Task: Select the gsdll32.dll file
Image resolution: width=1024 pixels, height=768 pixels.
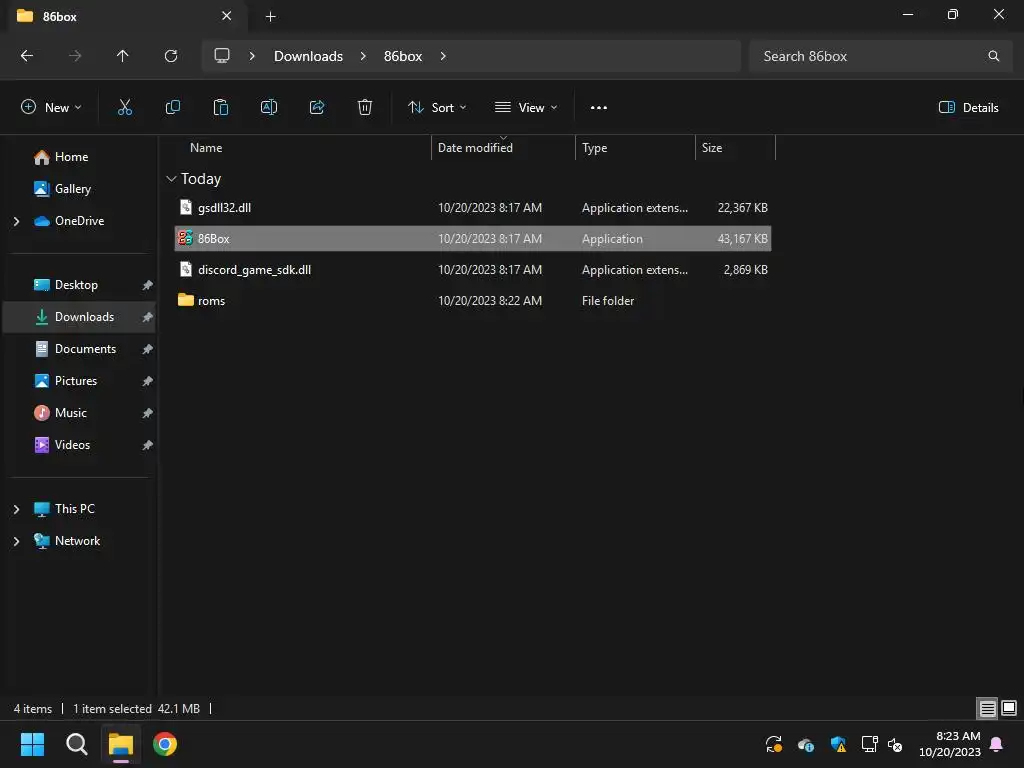Action: tap(473, 208)
